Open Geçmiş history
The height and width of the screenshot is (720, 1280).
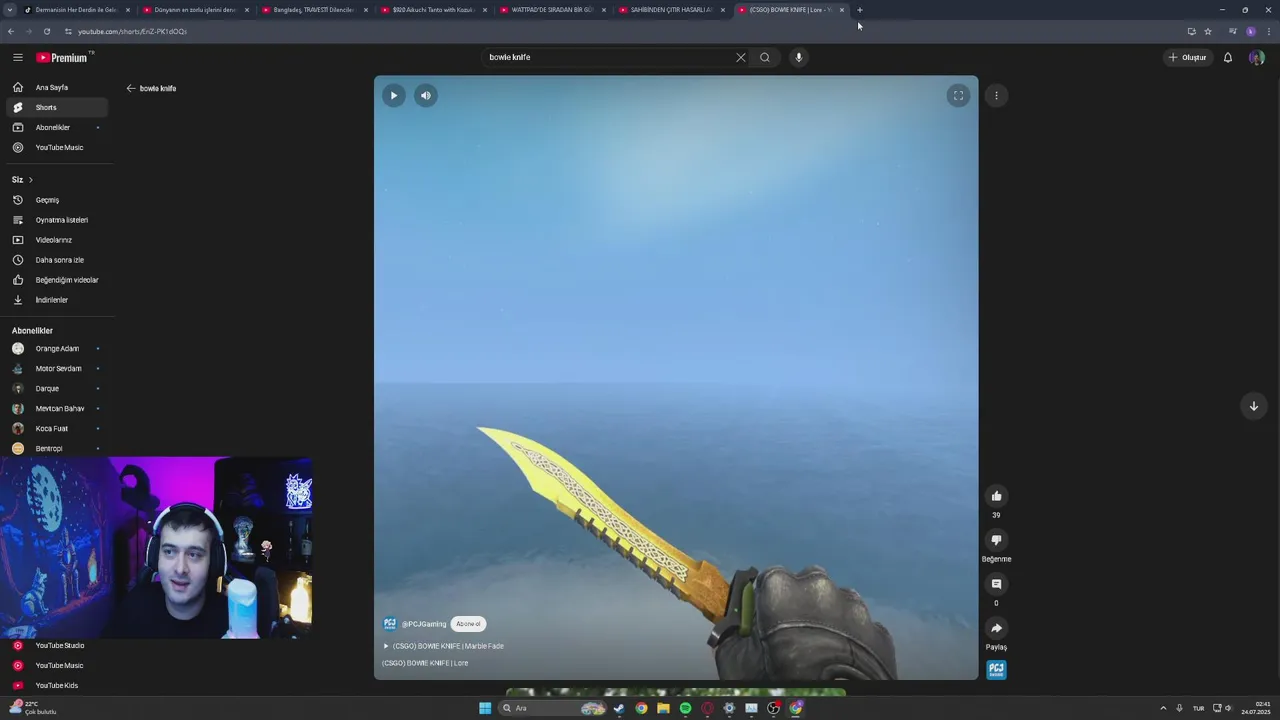click(x=57, y=200)
